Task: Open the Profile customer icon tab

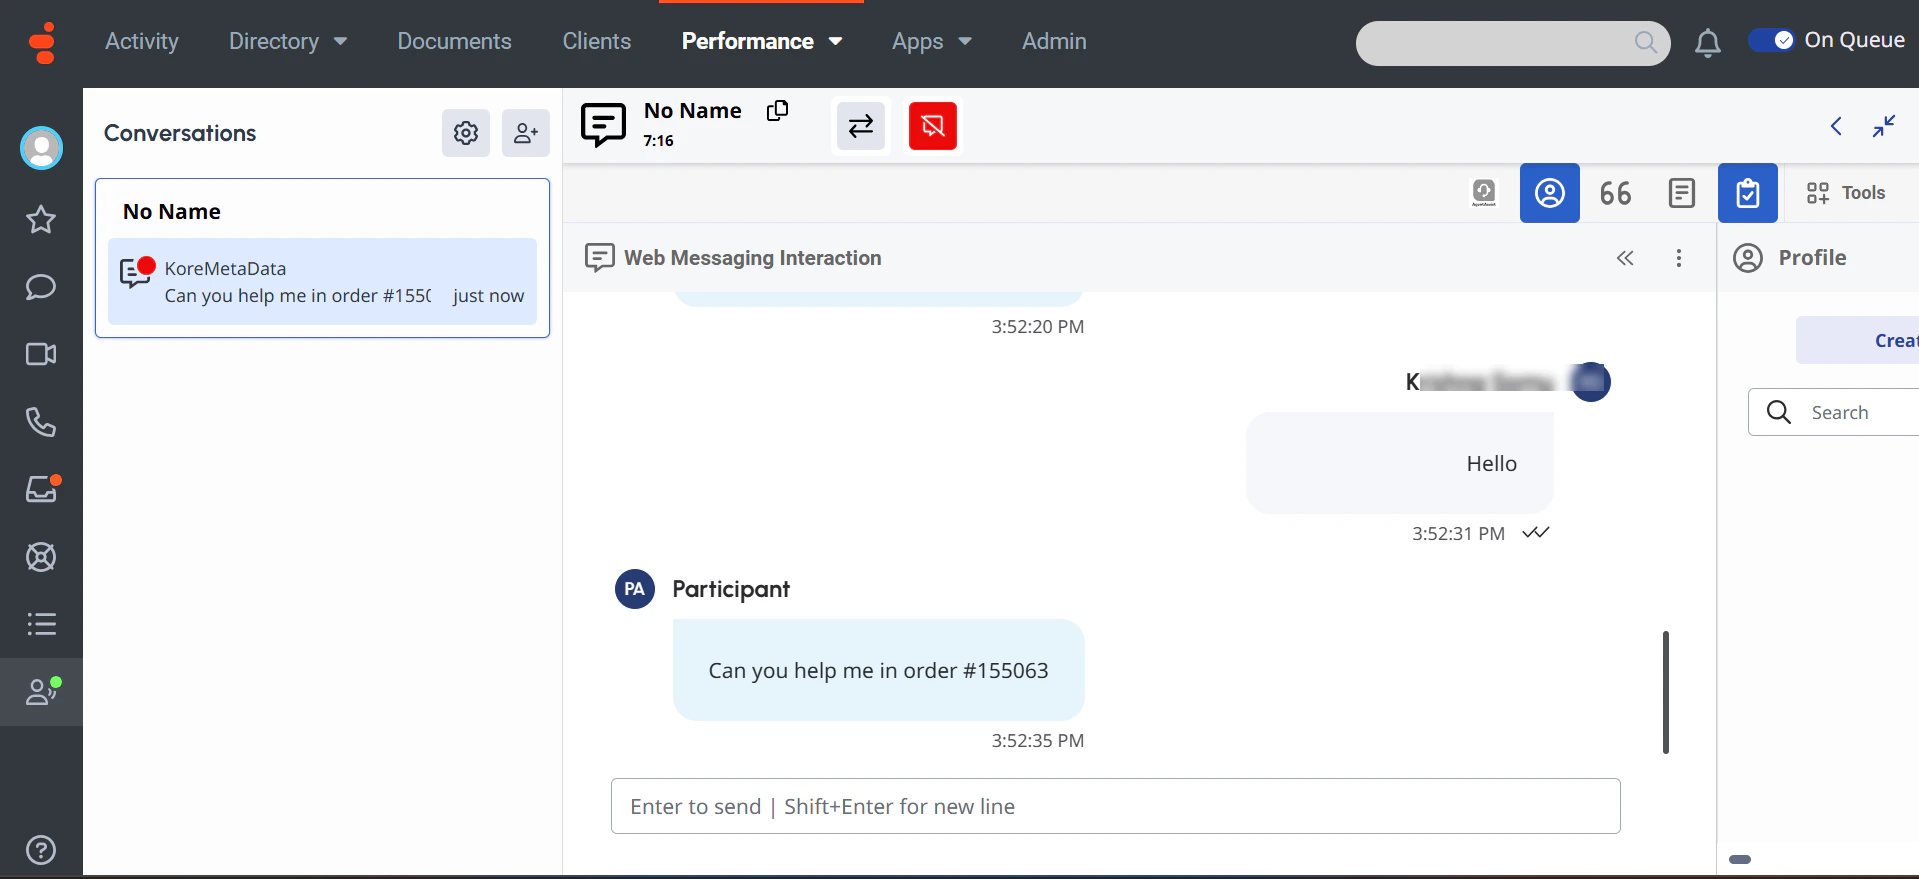Action: 1549,193
